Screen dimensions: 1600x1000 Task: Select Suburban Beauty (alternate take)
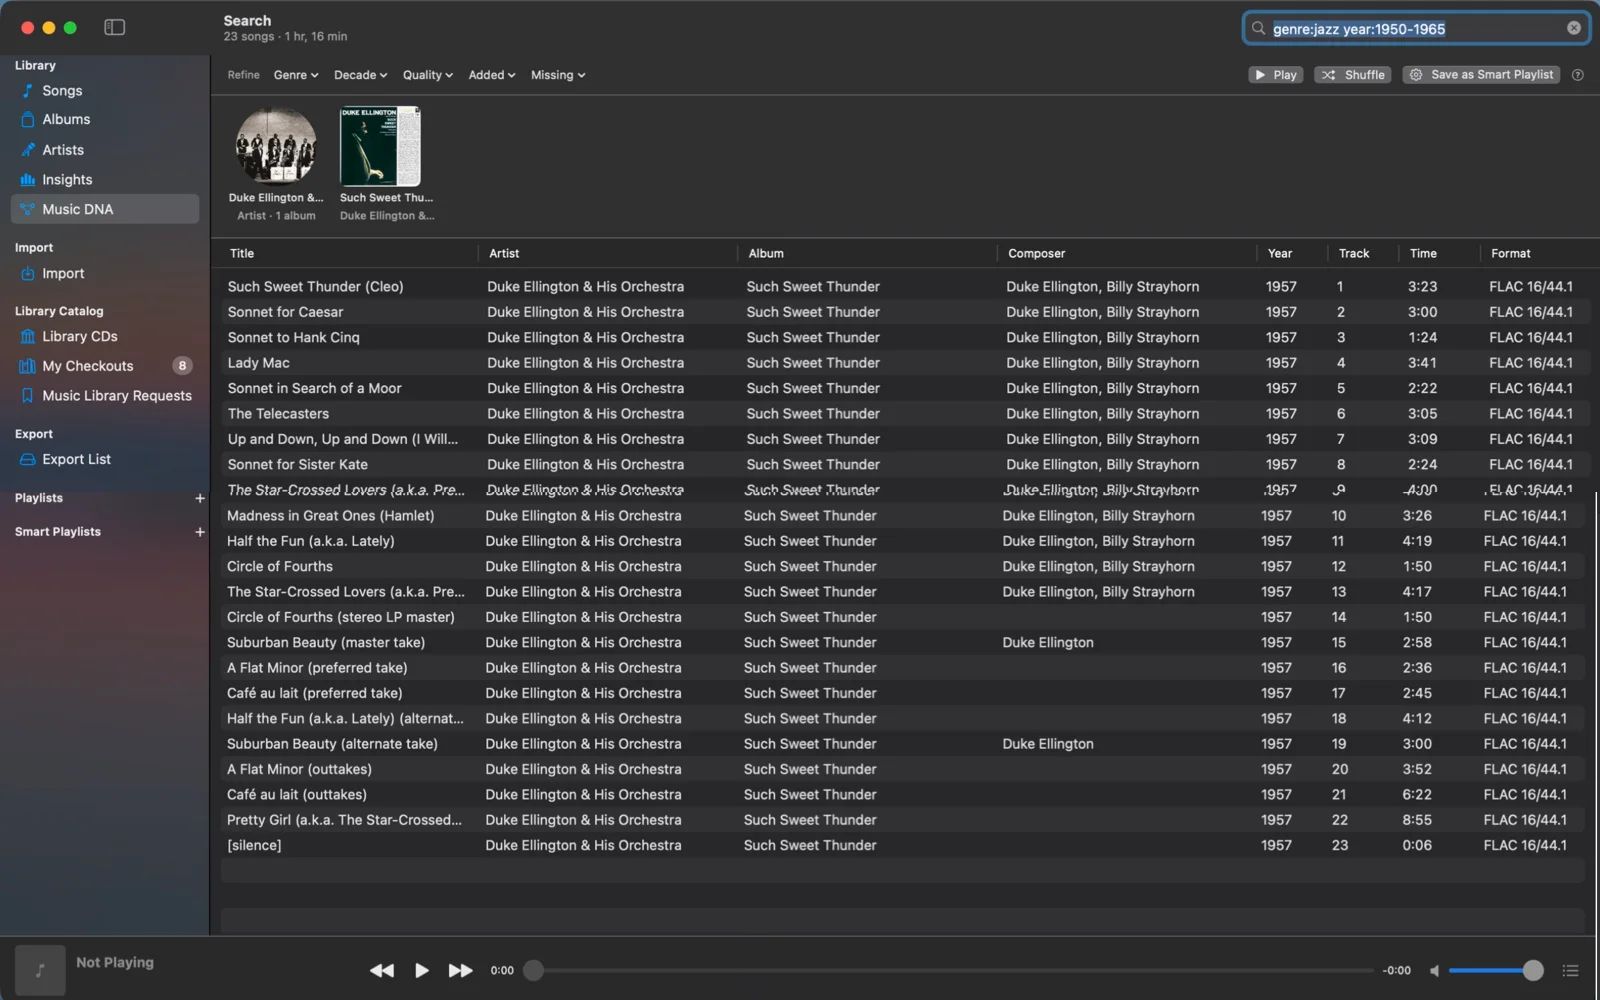902,744
